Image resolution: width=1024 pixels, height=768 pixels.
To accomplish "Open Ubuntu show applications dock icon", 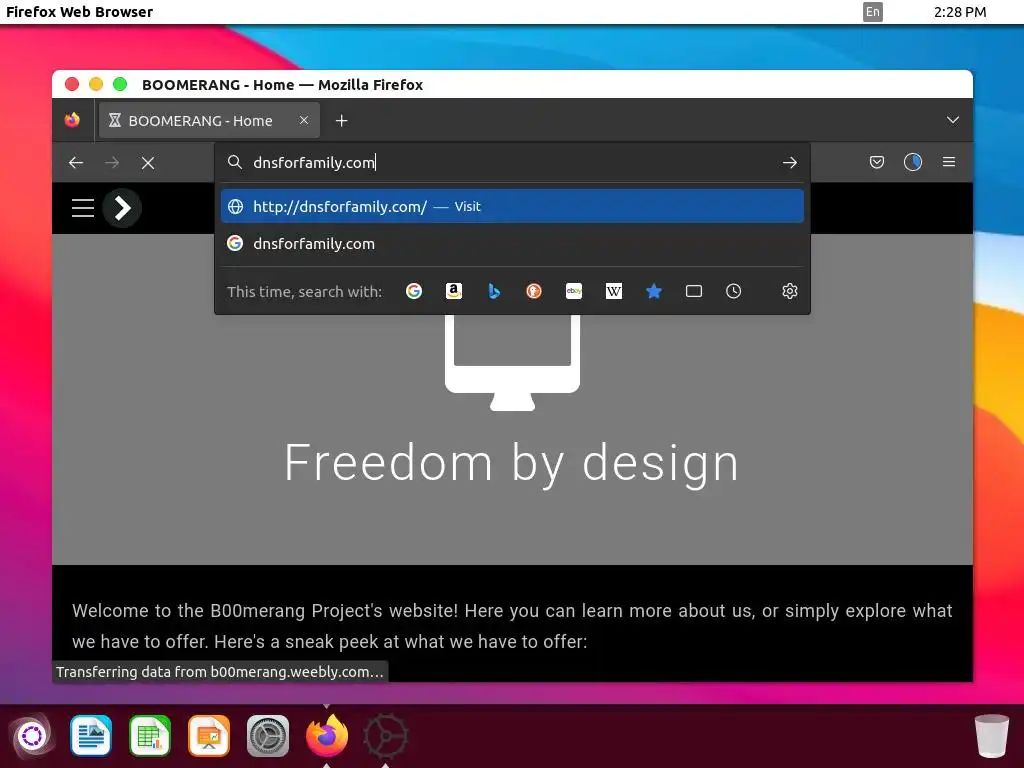I will tap(31, 736).
